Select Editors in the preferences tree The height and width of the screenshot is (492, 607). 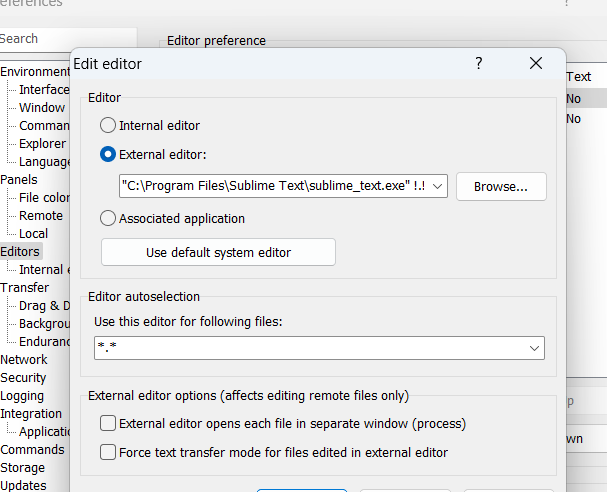[x=20, y=251]
